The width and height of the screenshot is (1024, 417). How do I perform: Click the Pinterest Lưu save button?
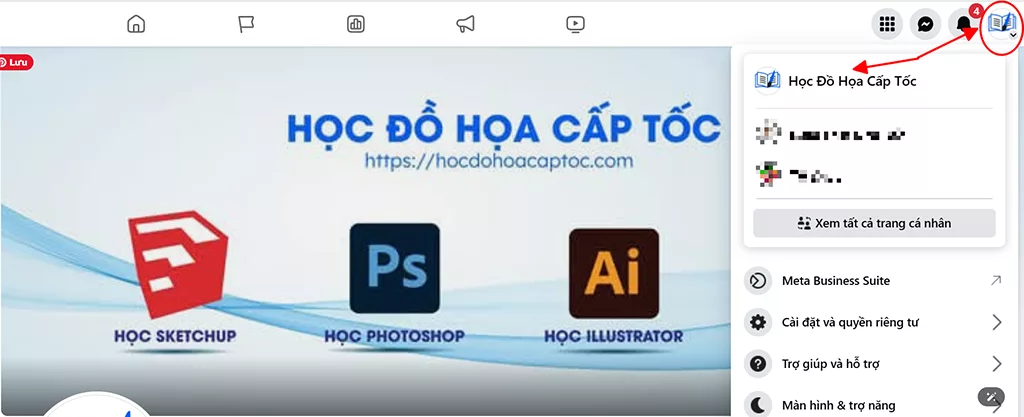16,62
